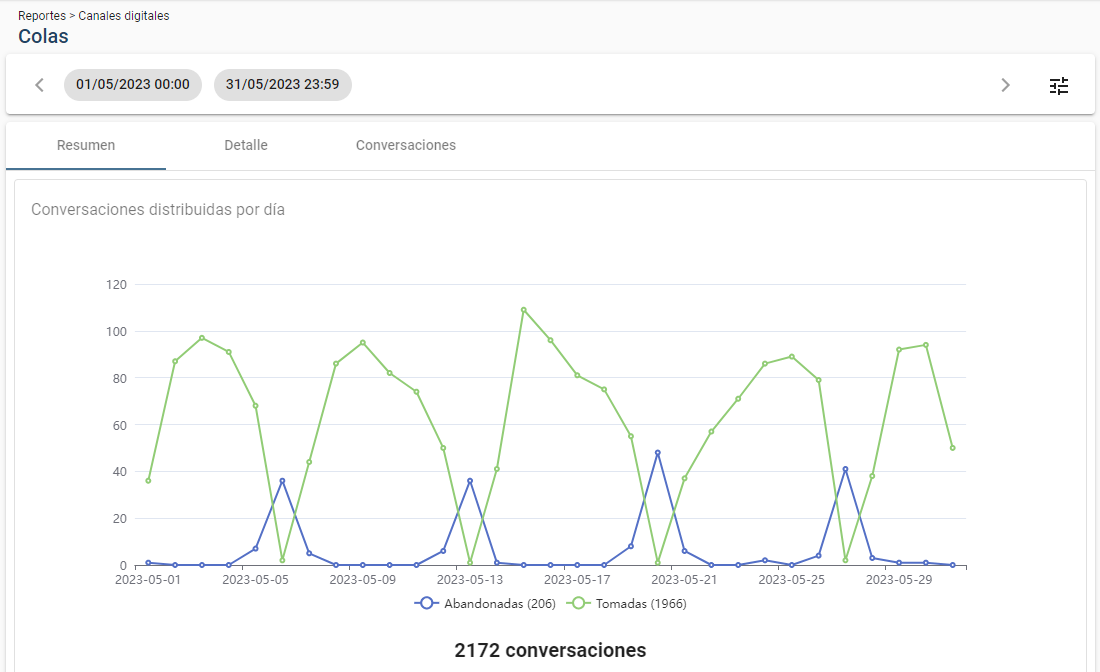Click the y-axis value 60
This screenshot has width=1100, height=672.
(x=120, y=426)
